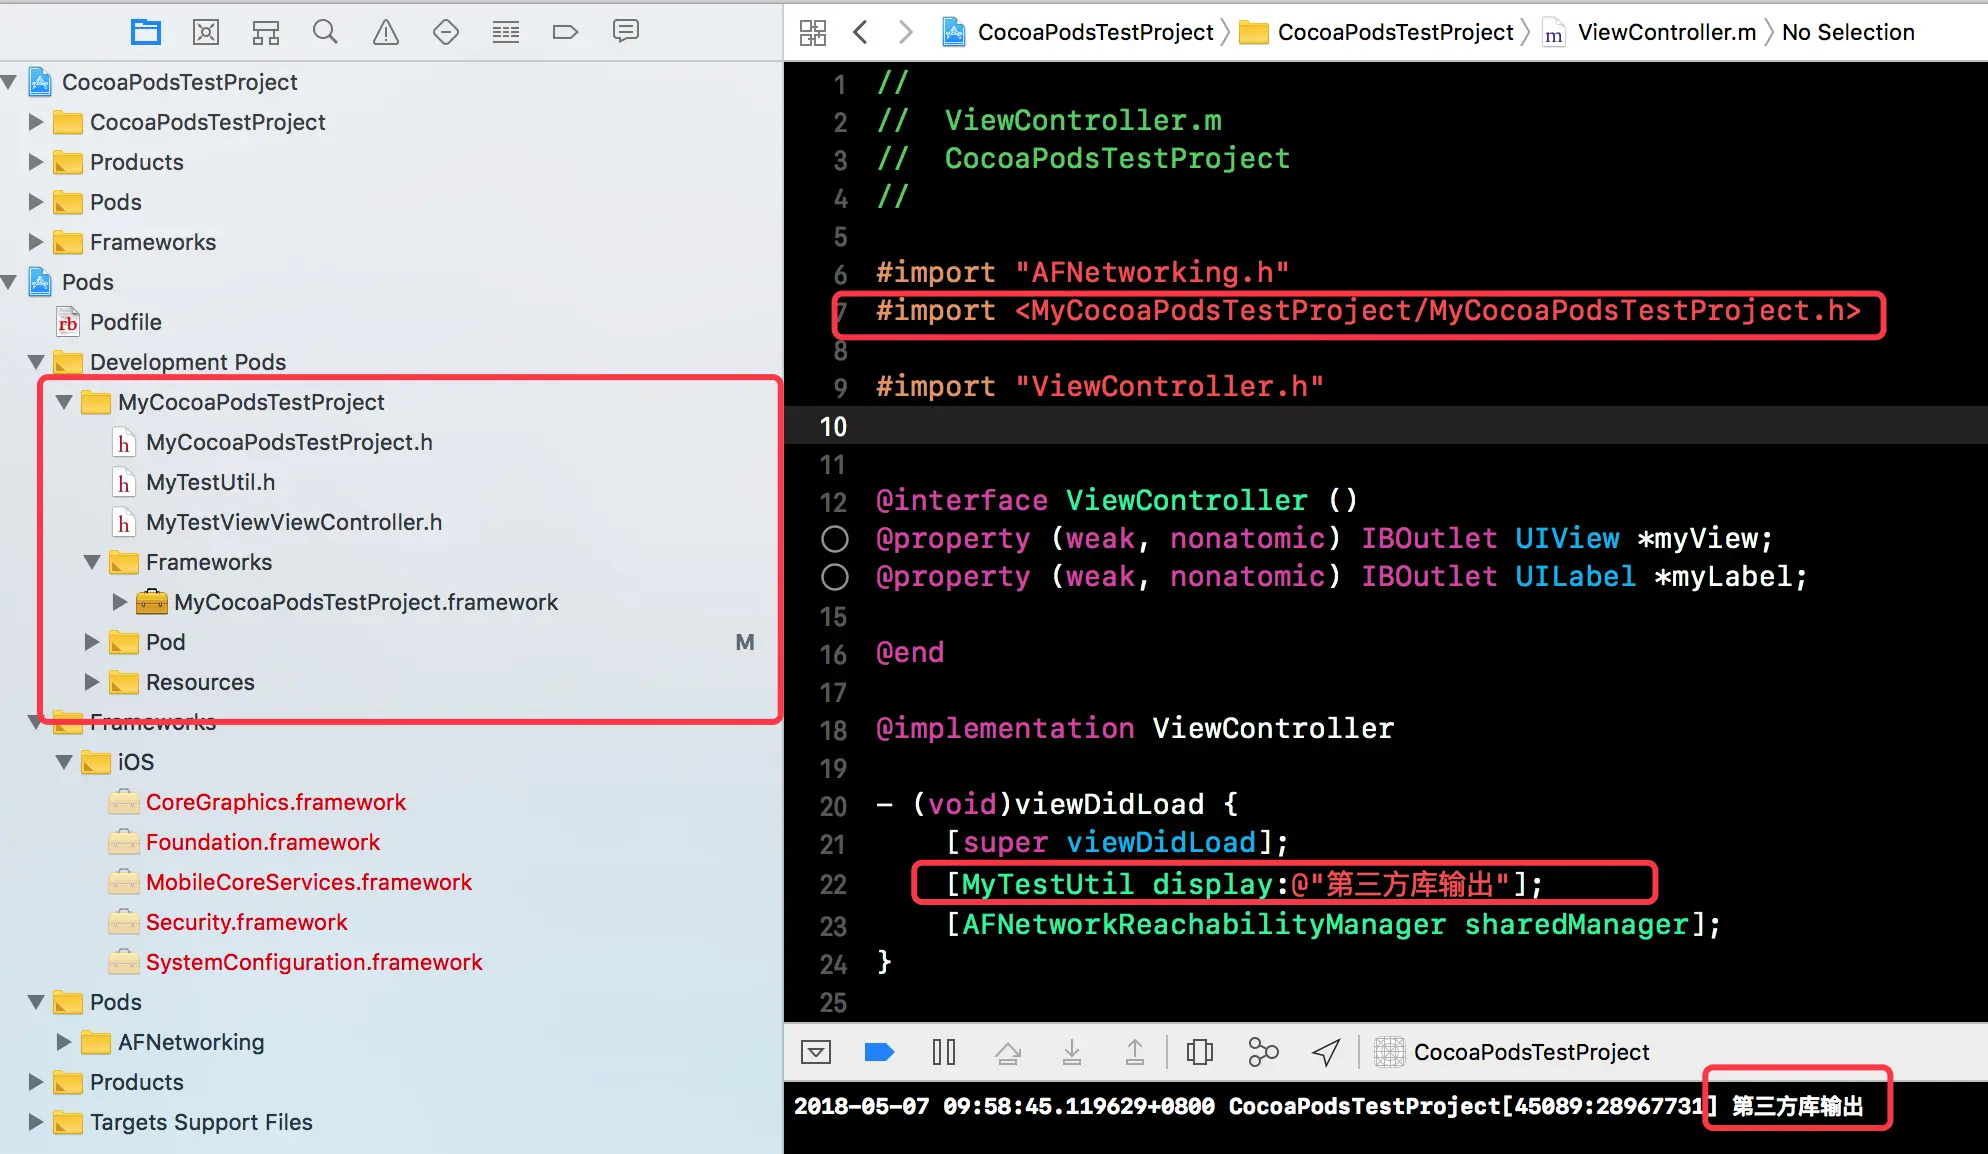
Task: Expand the AFNetworking folder
Action: [64, 1042]
